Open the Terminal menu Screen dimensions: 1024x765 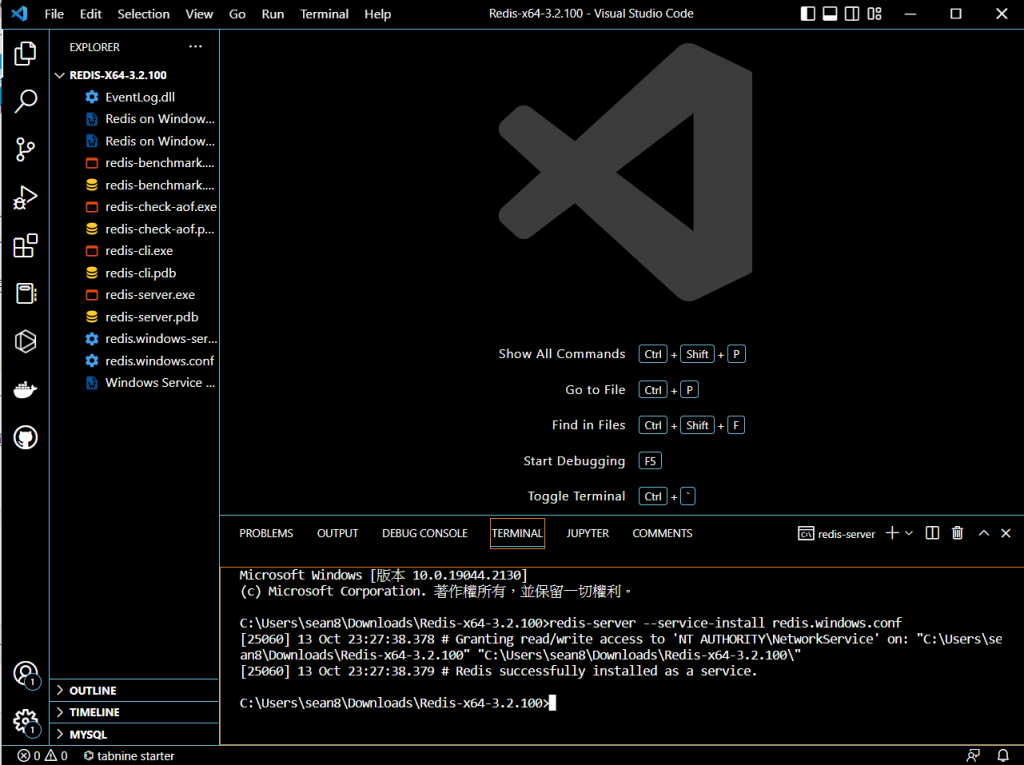325,14
